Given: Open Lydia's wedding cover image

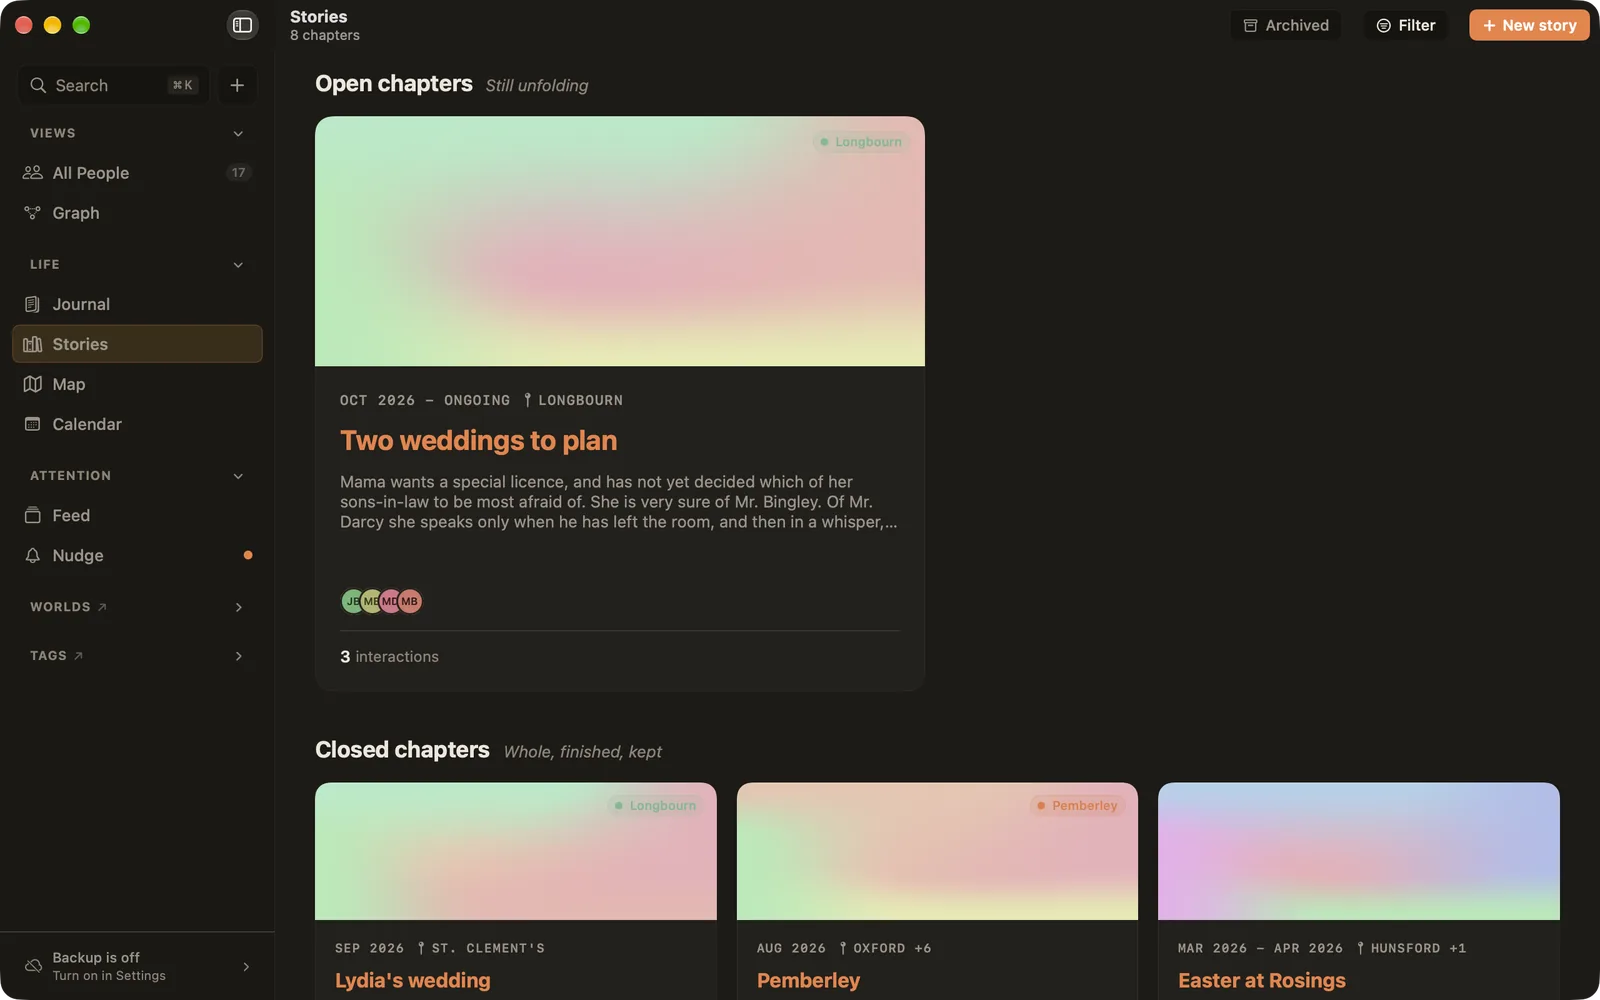Looking at the screenshot, I should point(516,851).
